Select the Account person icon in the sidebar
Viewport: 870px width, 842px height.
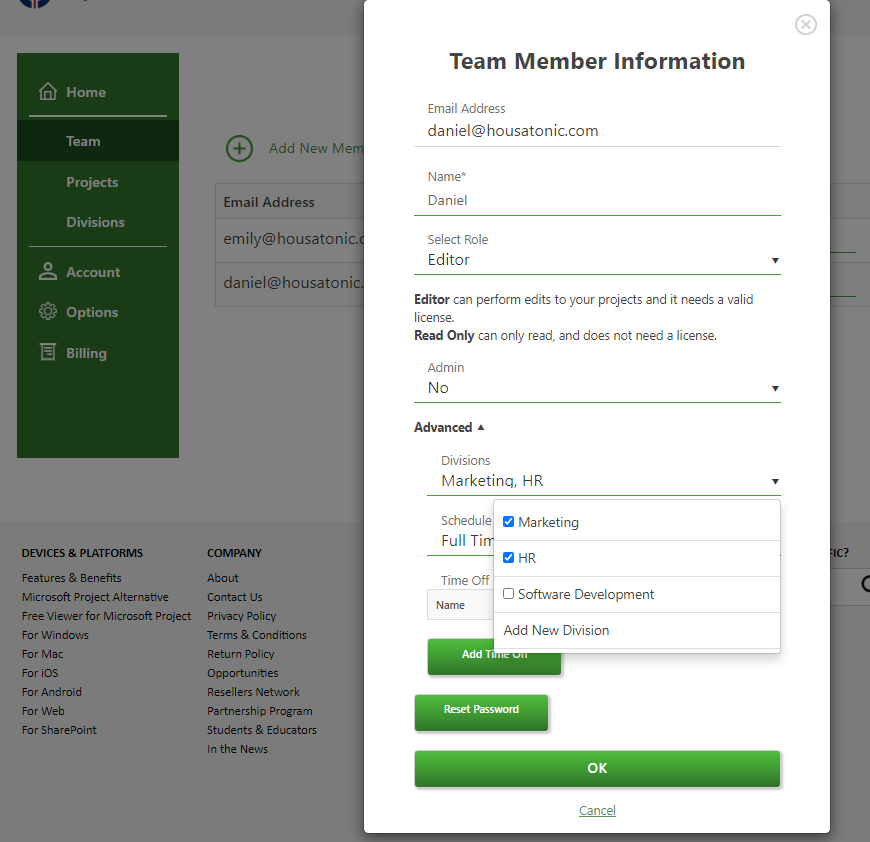47,271
